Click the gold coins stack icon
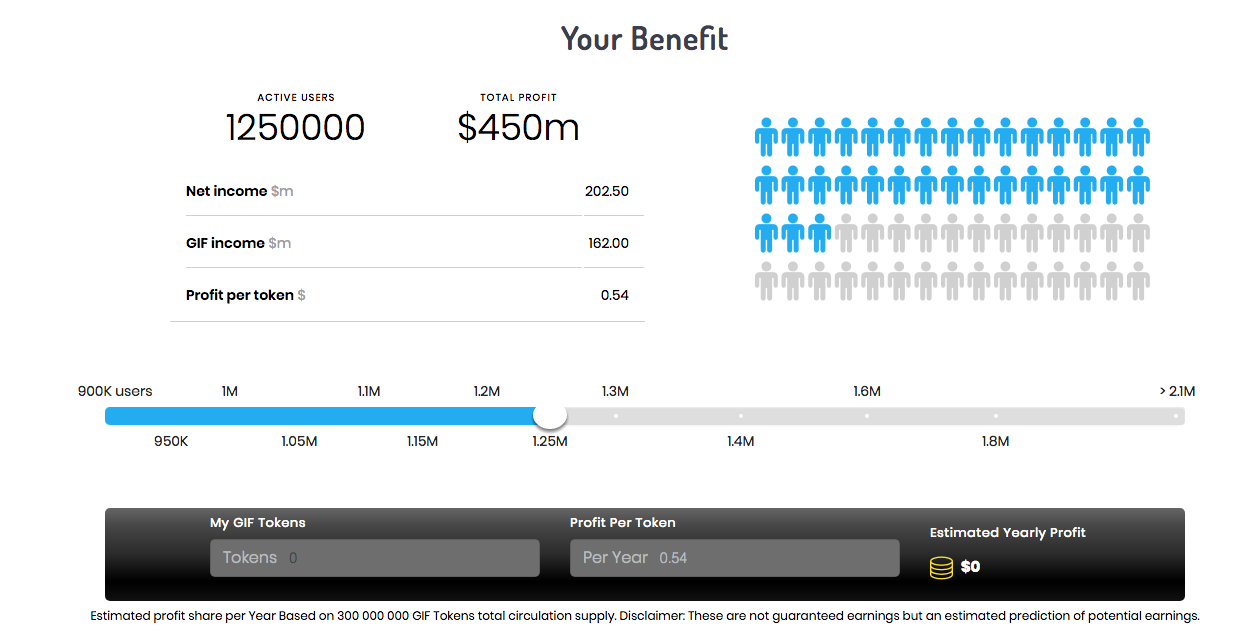This screenshot has height=640, width=1245. 941,567
